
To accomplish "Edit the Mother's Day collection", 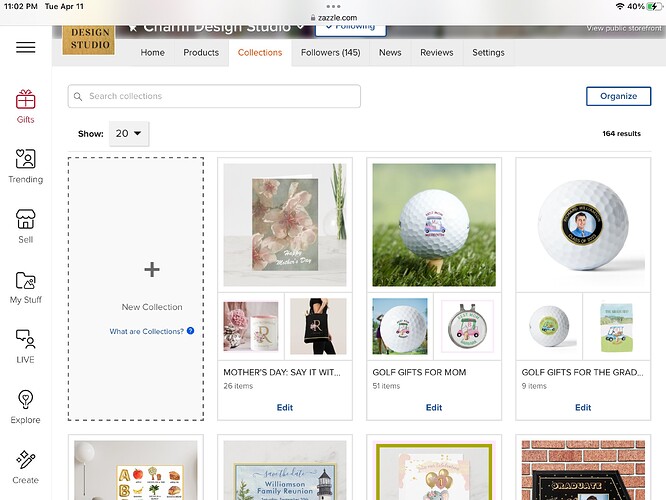I will [285, 407].
